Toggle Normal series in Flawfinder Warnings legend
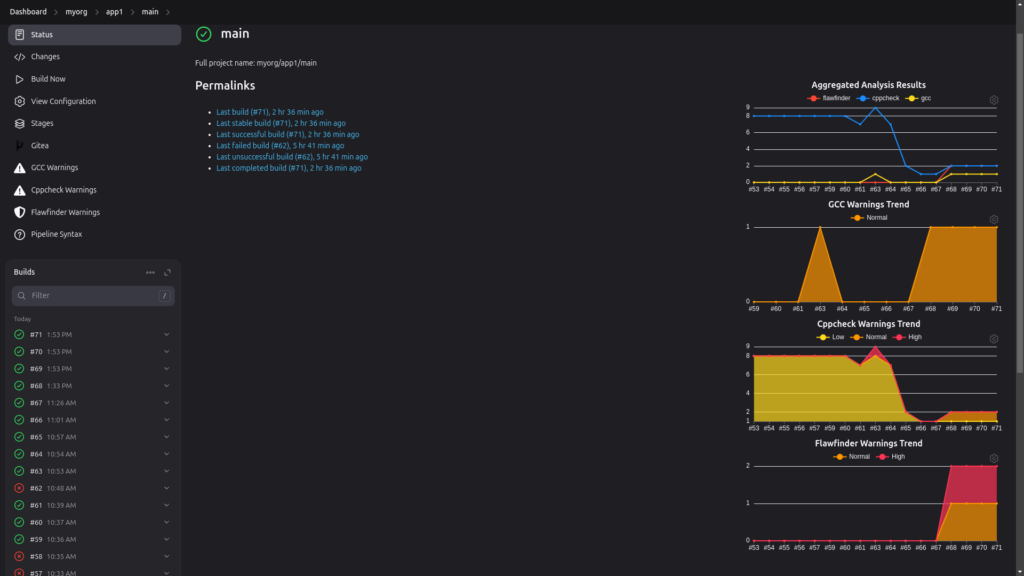The height and width of the screenshot is (576, 1024). (x=852, y=456)
